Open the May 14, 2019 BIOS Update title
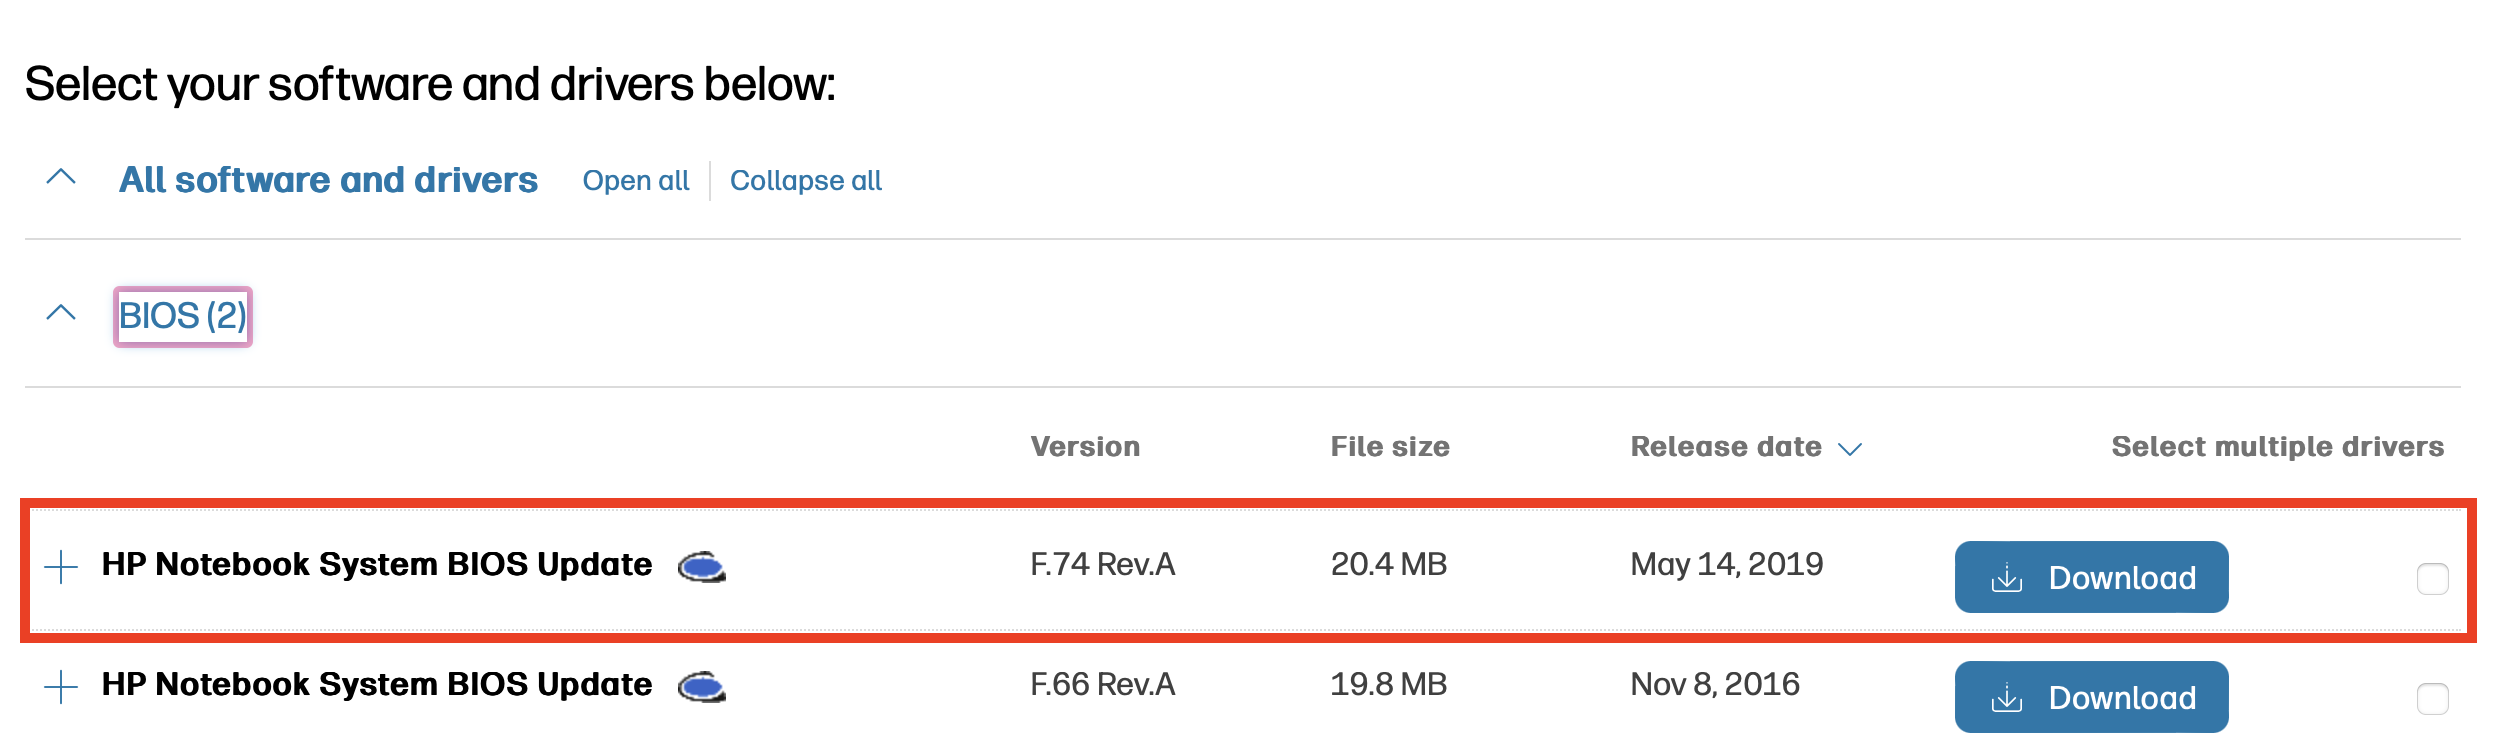2510x742 pixels. [377, 565]
